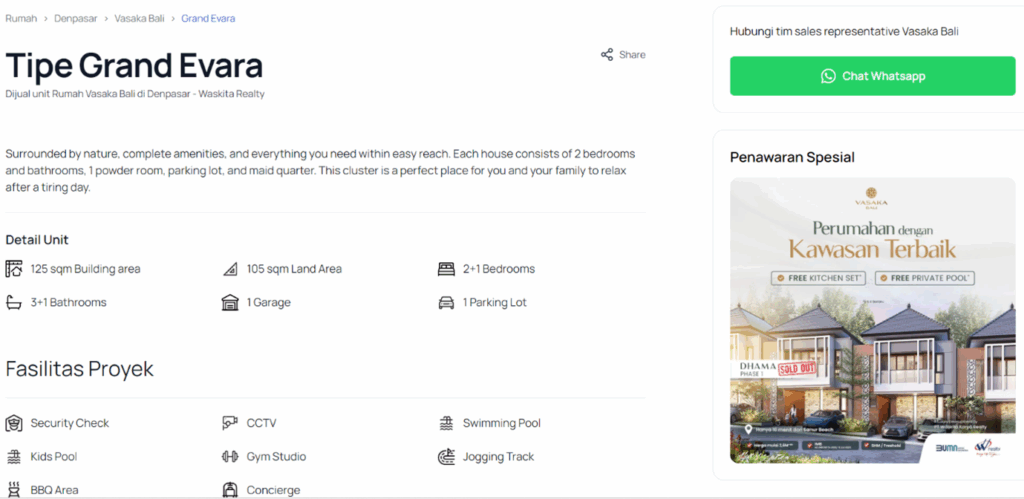Screen dimensions: 1024x499
Task: Click the CCTV camera icon
Action: (x=230, y=423)
